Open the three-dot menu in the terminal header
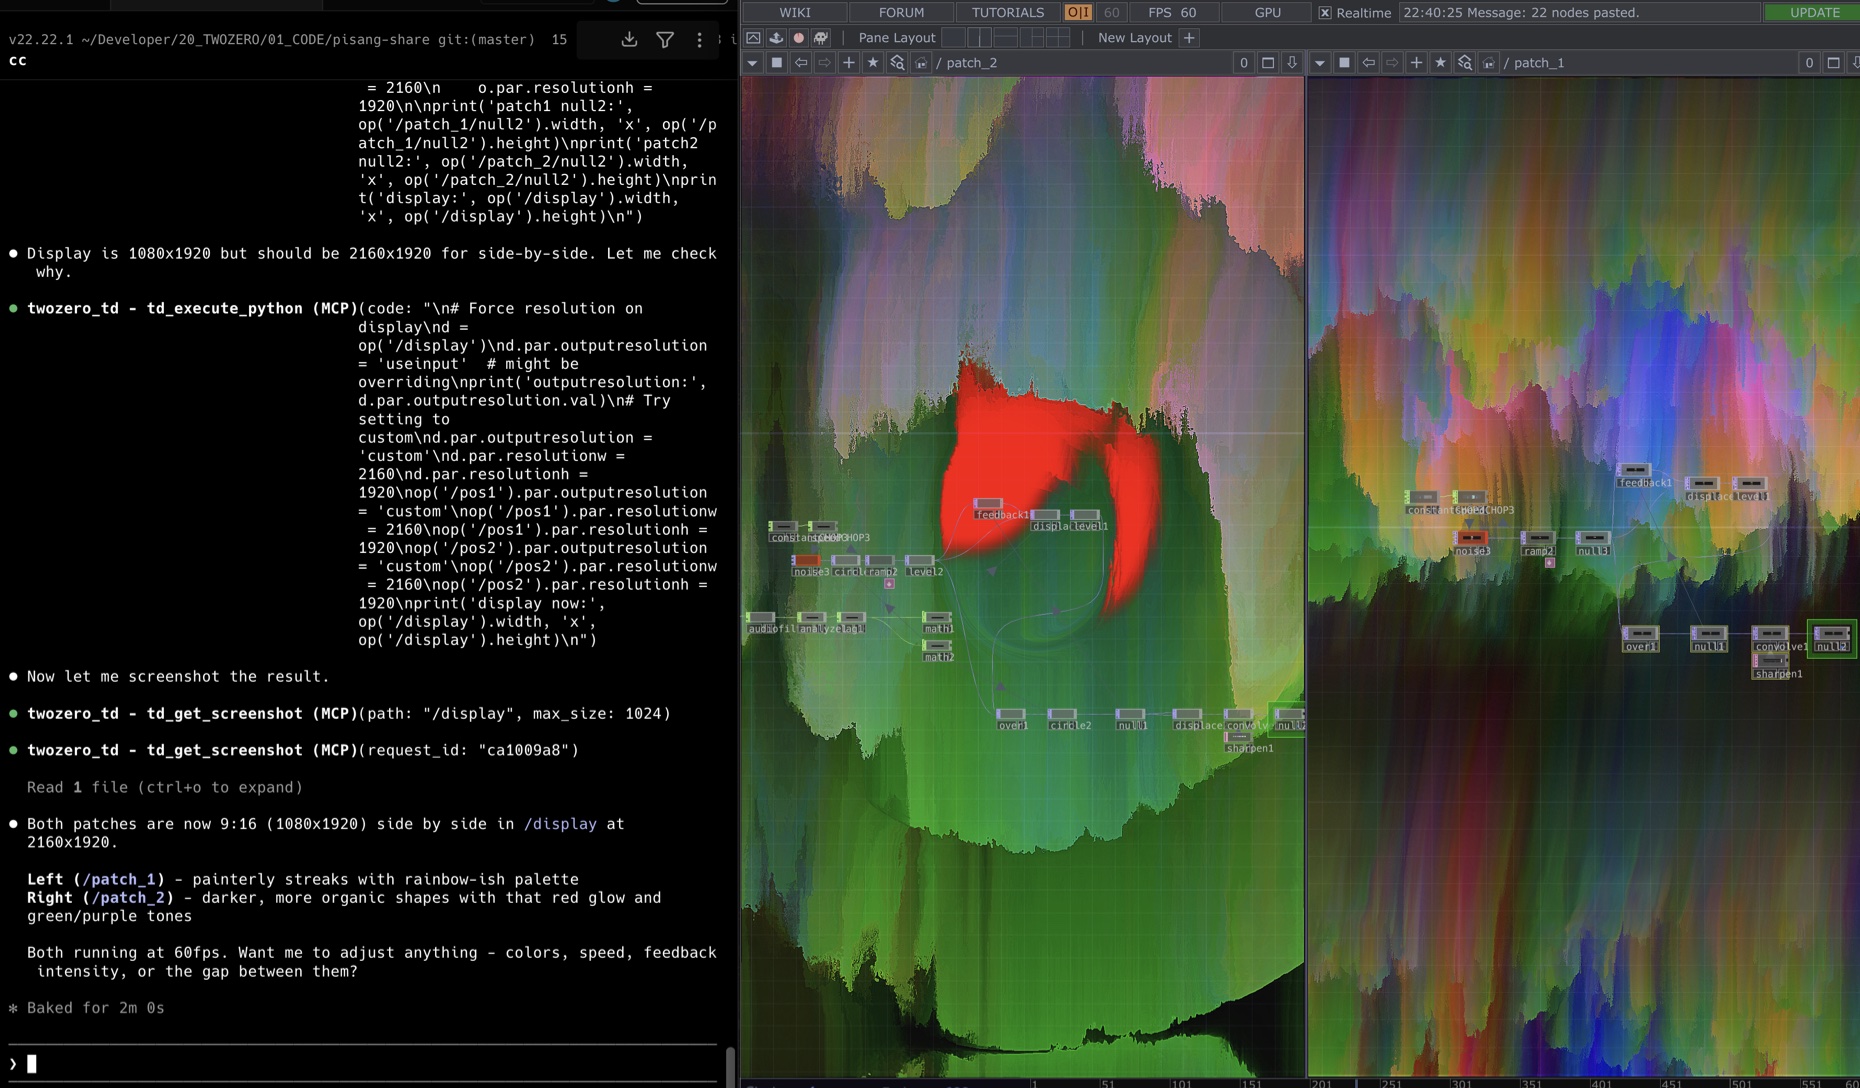This screenshot has height=1088, width=1860. pyautogui.click(x=699, y=38)
